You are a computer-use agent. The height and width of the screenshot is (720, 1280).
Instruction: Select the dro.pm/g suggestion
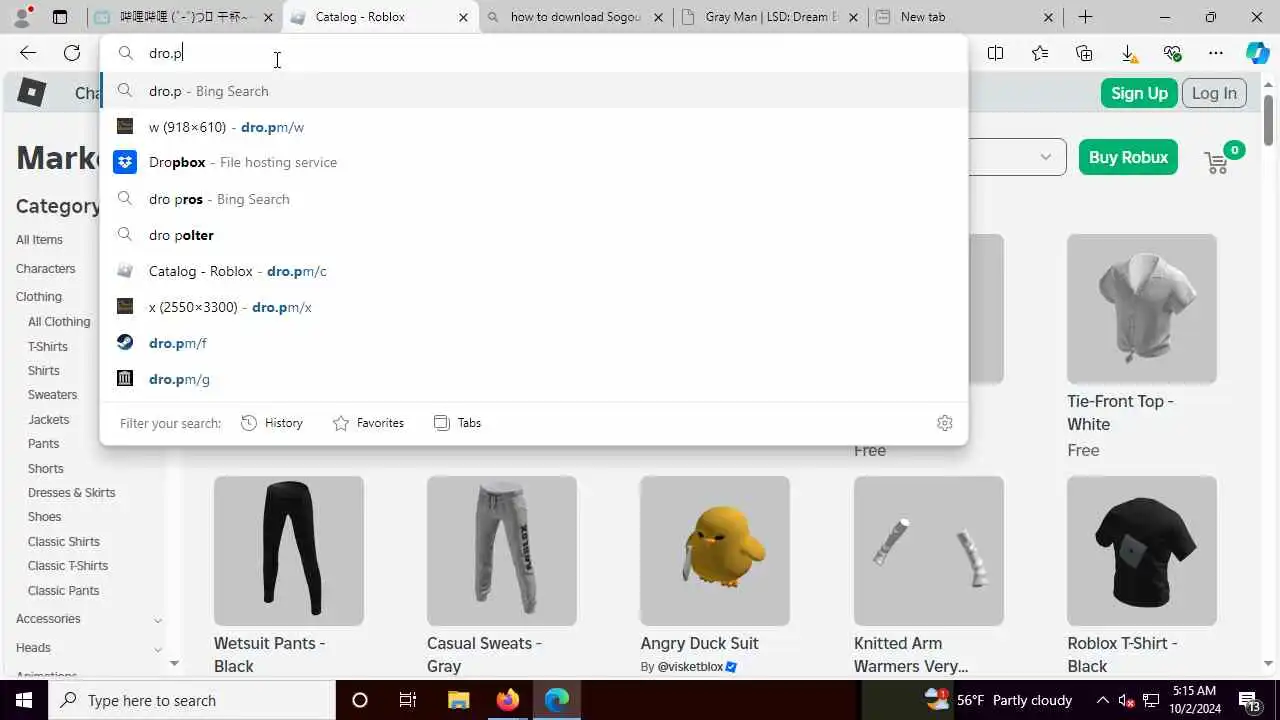click(x=534, y=379)
